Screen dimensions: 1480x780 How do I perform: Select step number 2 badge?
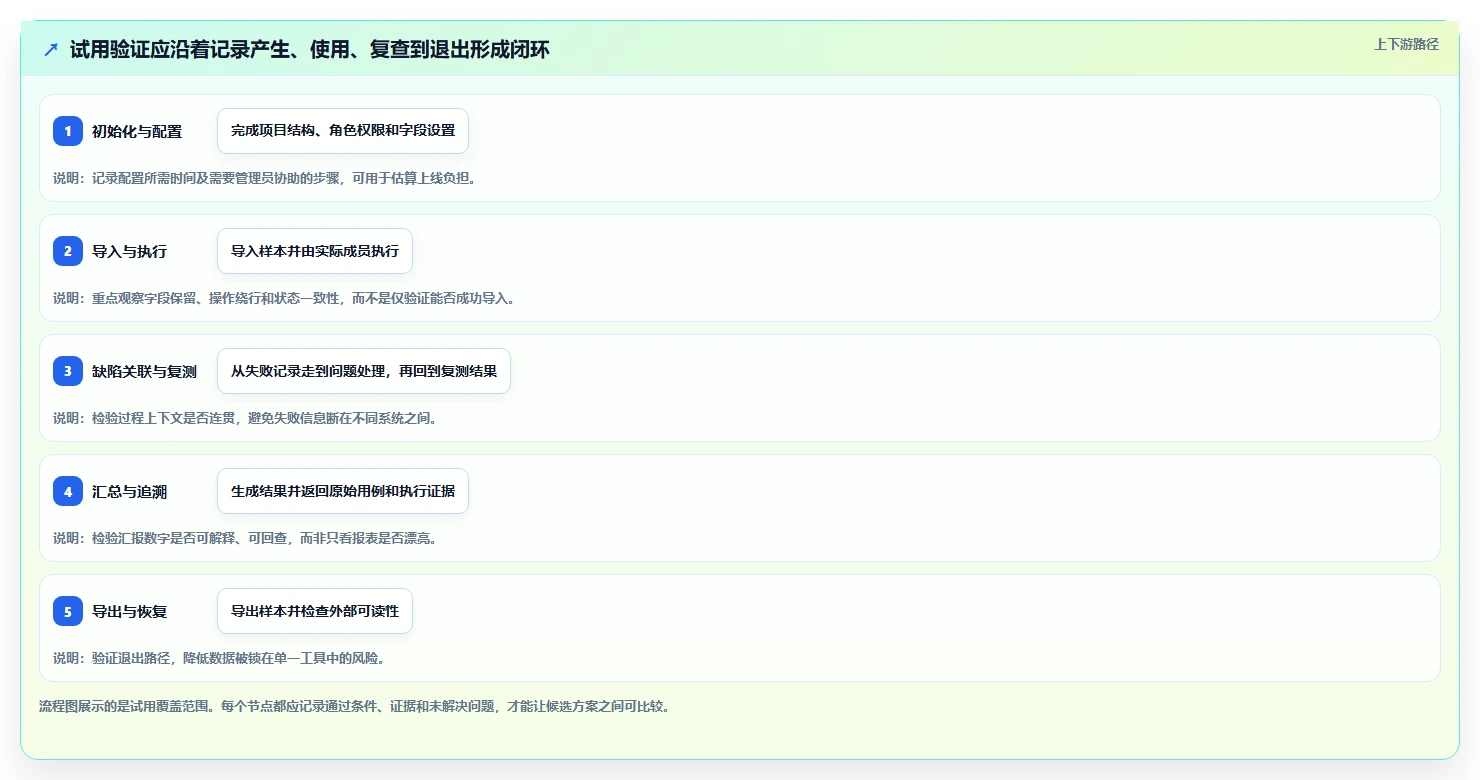pos(68,251)
